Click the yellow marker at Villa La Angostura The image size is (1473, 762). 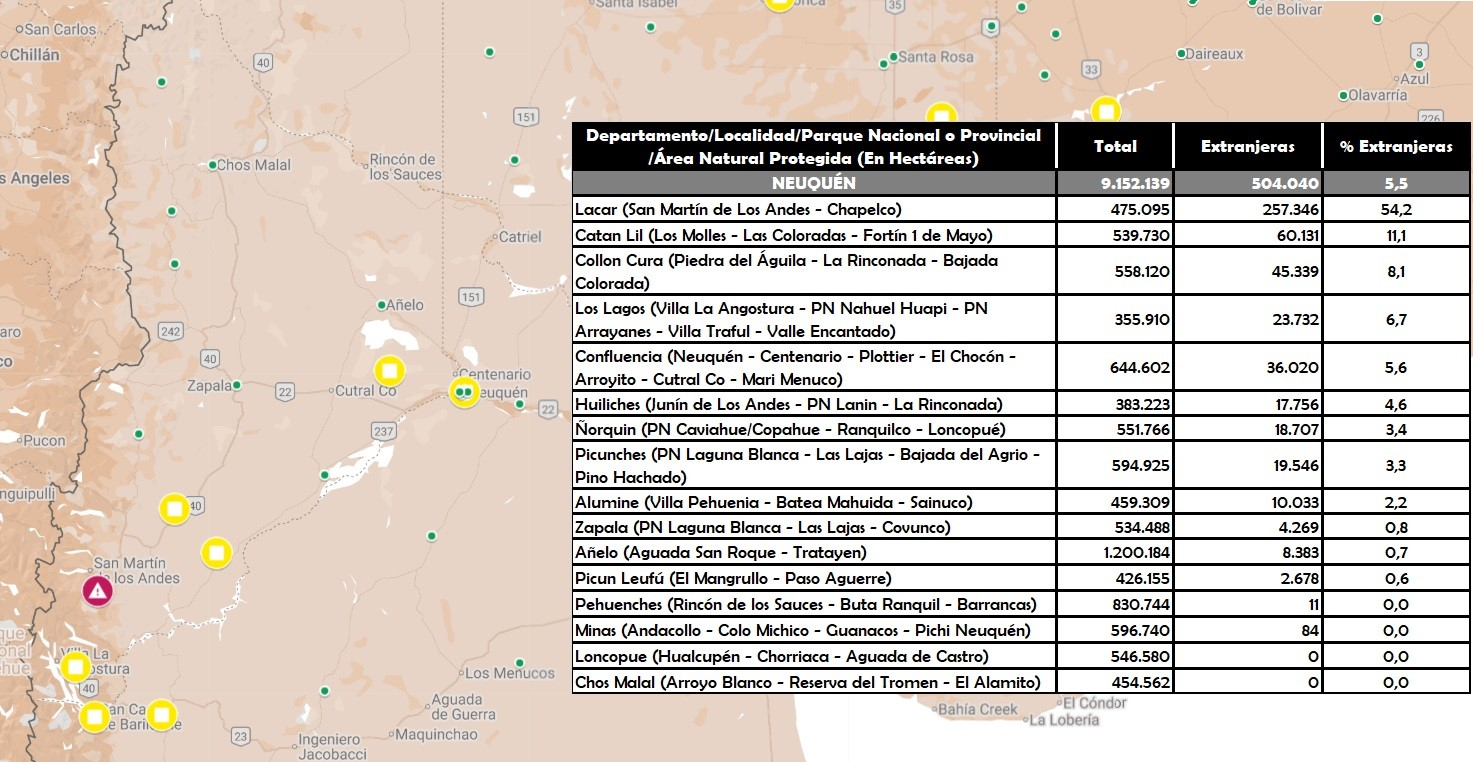[x=75, y=667]
